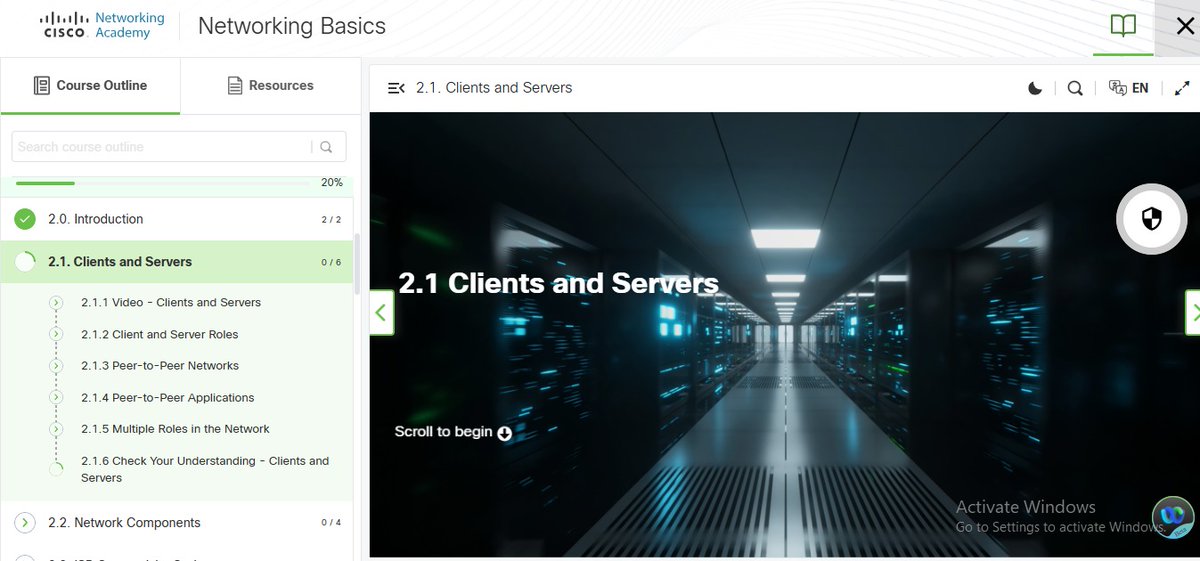Click the 2.1 Clients and Servers hero heading

tap(558, 283)
